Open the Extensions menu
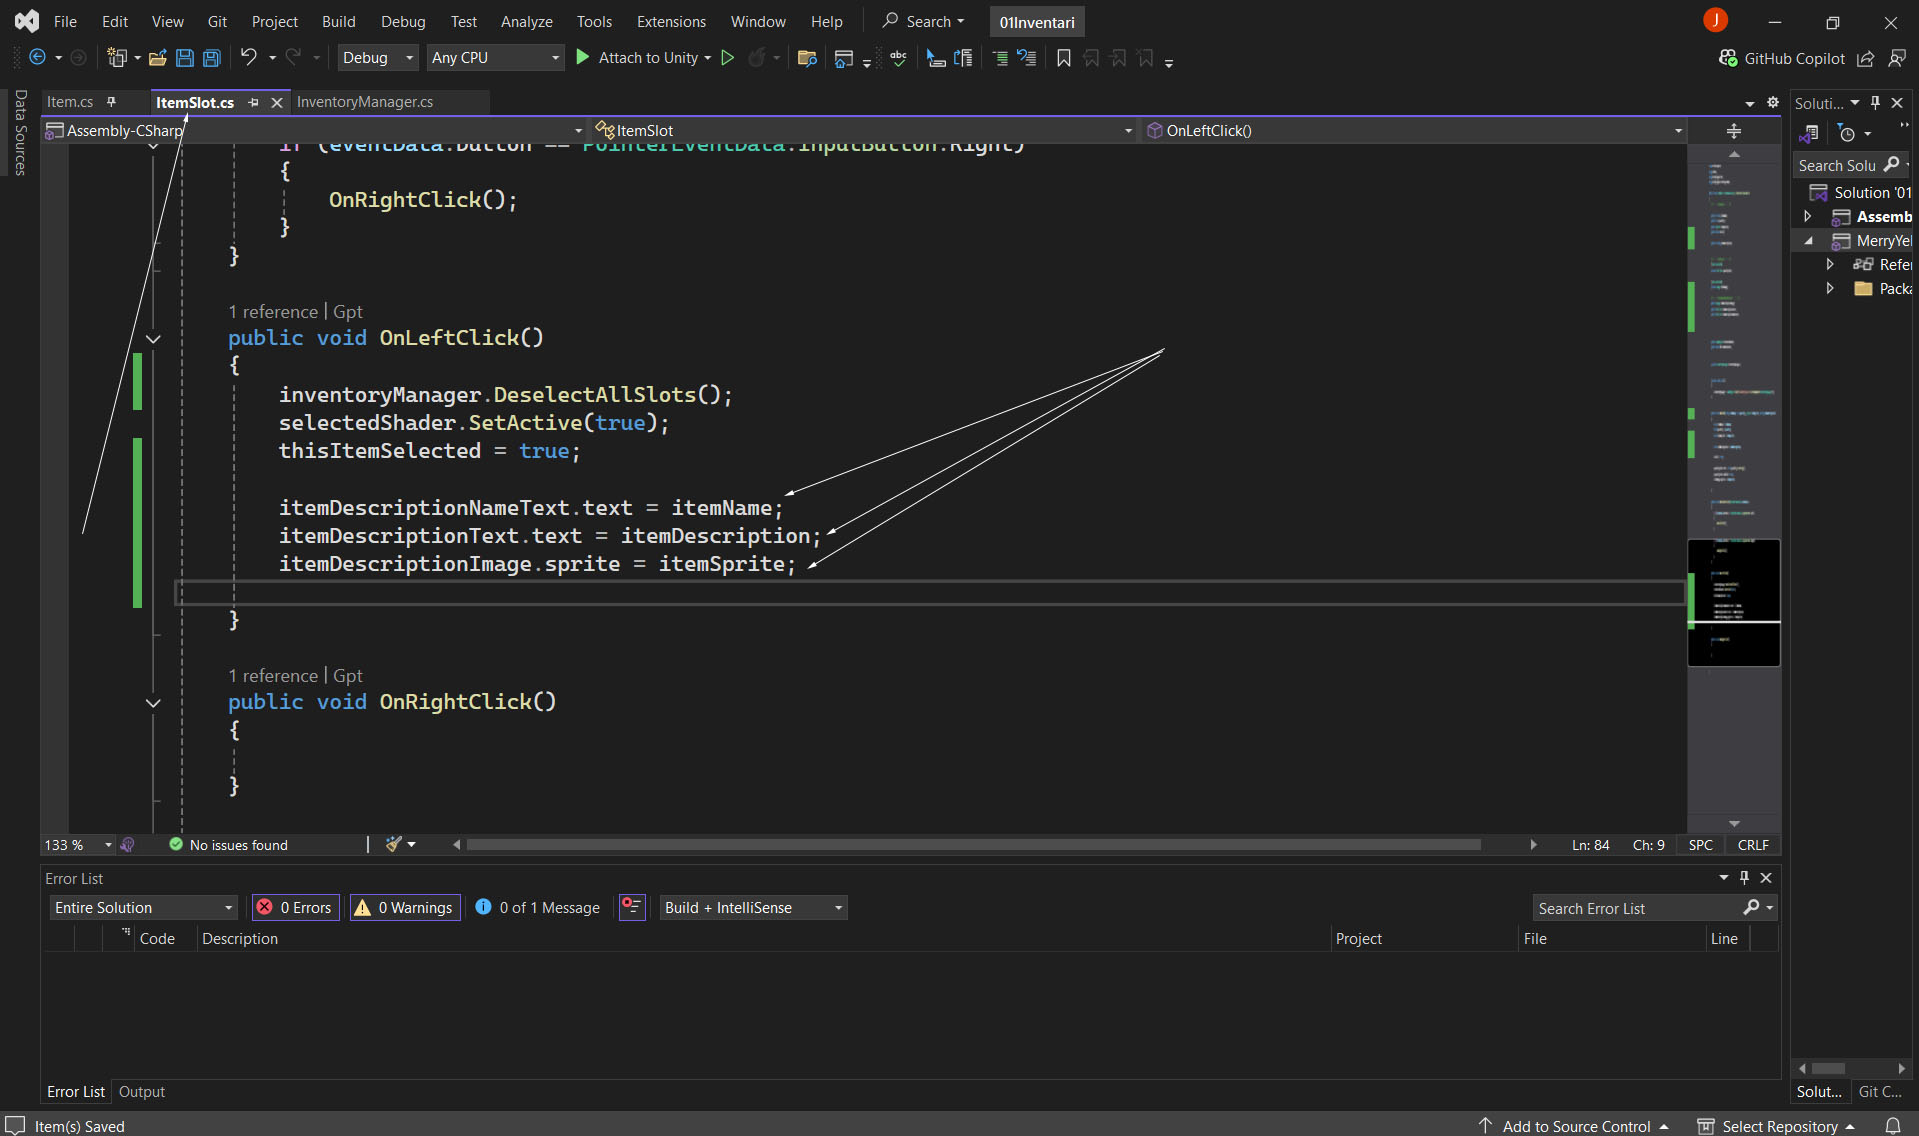 (x=670, y=21)
